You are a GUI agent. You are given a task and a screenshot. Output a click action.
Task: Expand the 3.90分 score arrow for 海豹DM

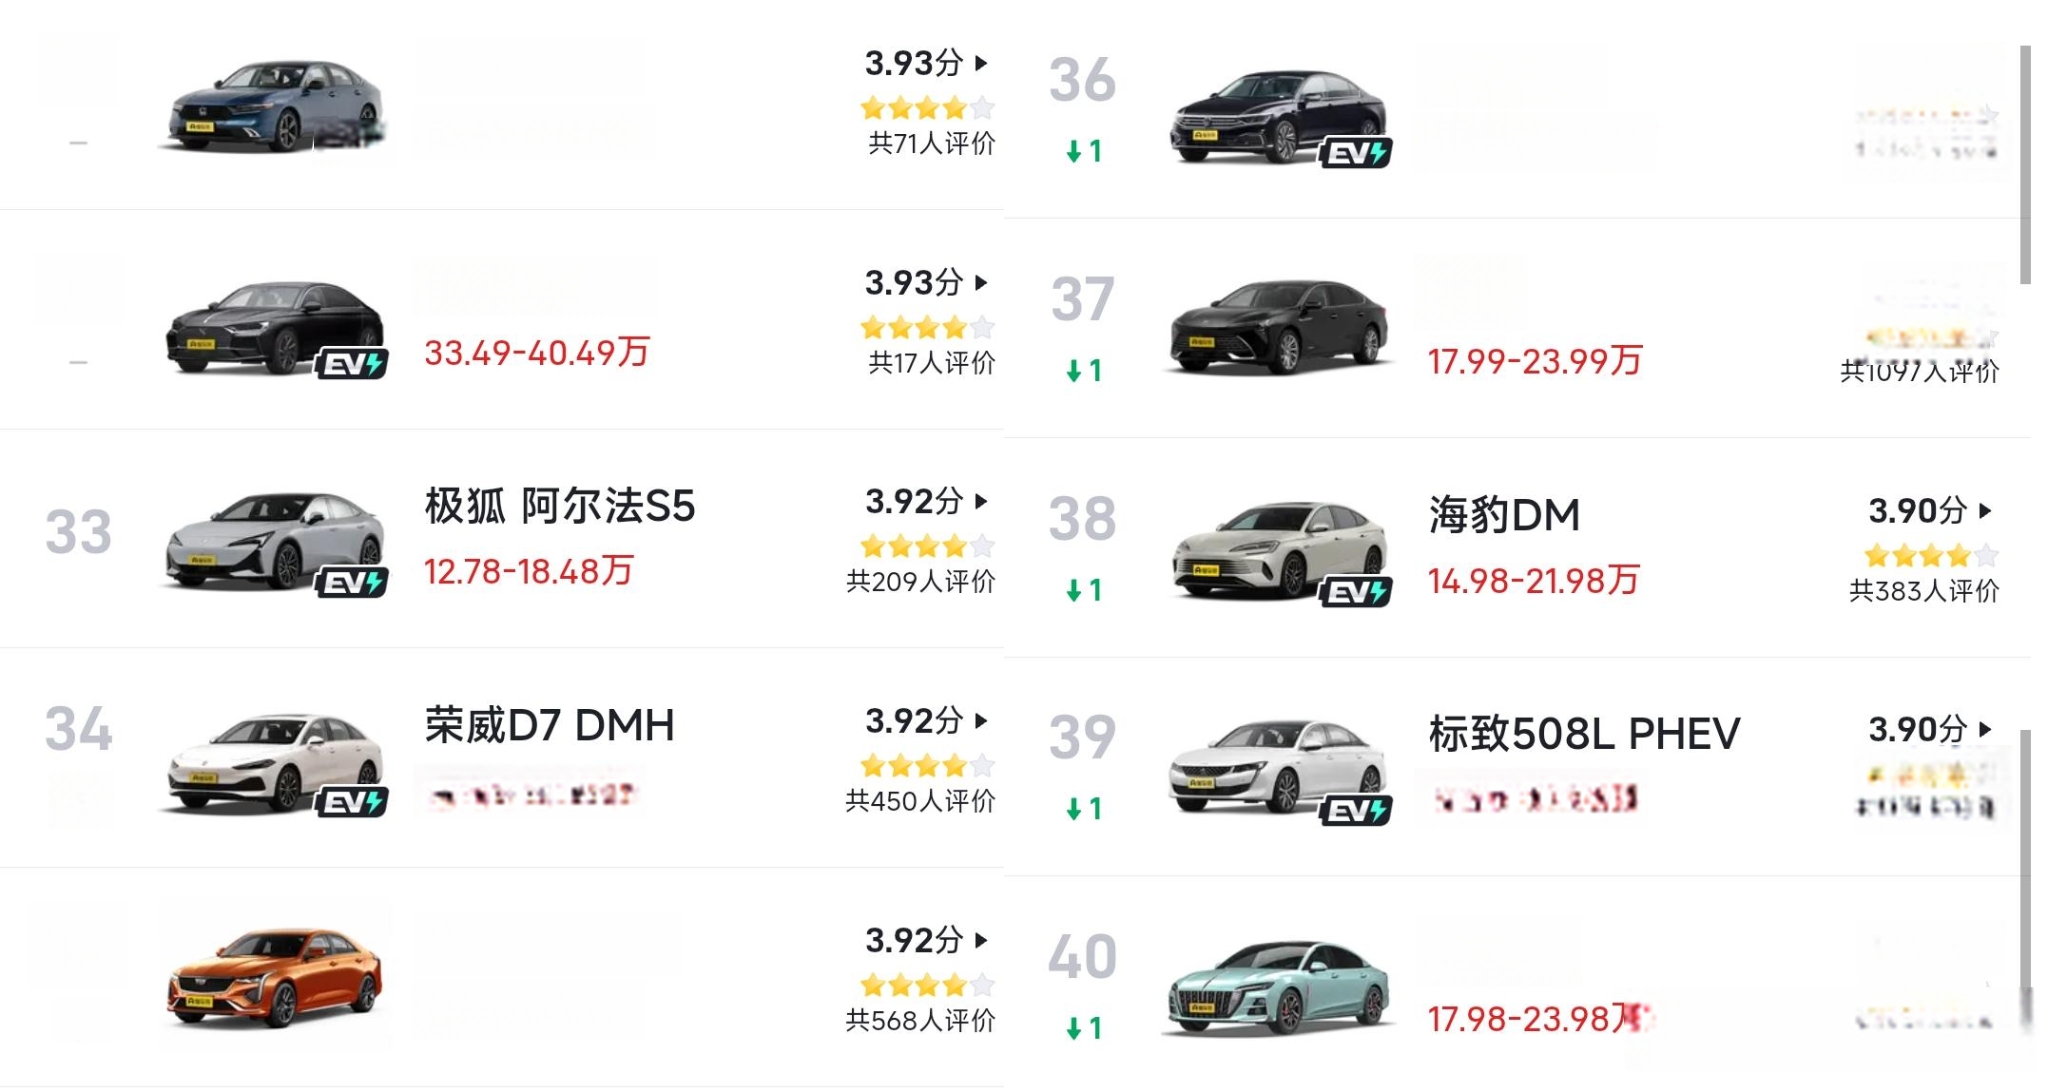pyautogui.click(x=1985, y=511)
